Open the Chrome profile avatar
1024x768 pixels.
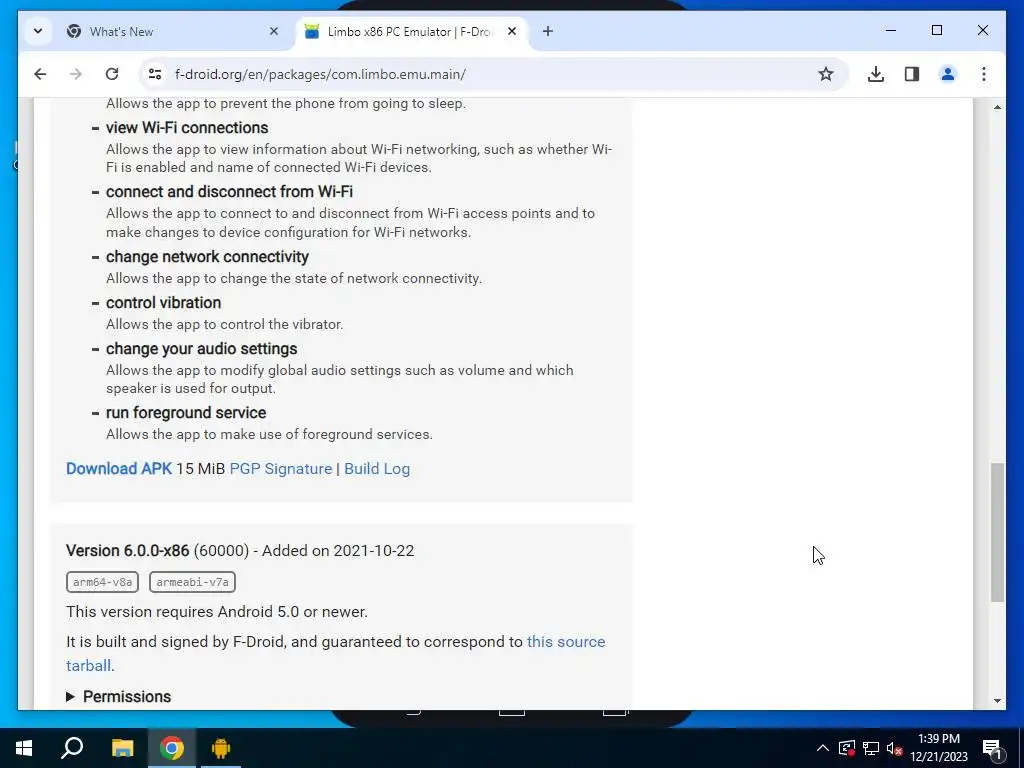948,74
